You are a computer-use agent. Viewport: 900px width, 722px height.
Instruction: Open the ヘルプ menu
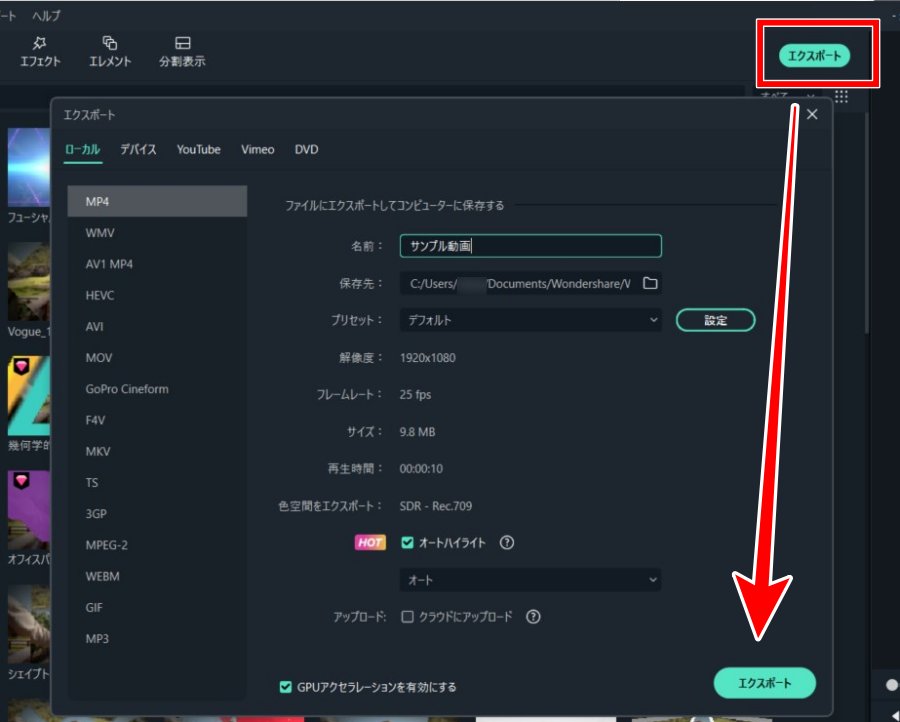click(46, 15)
